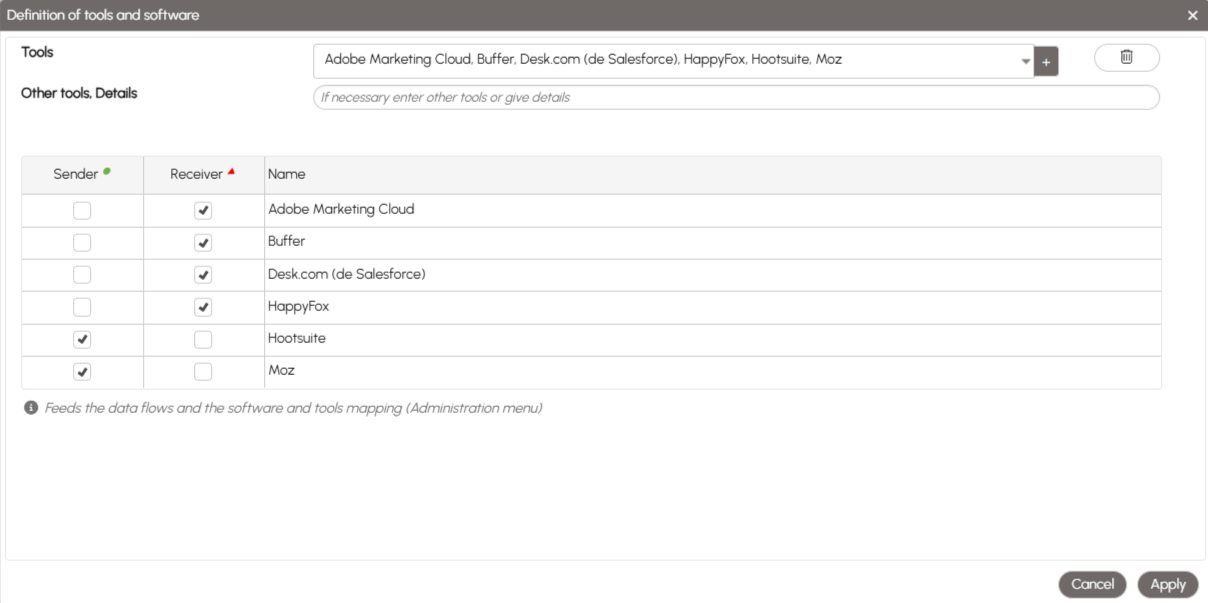1208x603 pixels.
Task: Click the Sender column header
Action: [82, 174]
